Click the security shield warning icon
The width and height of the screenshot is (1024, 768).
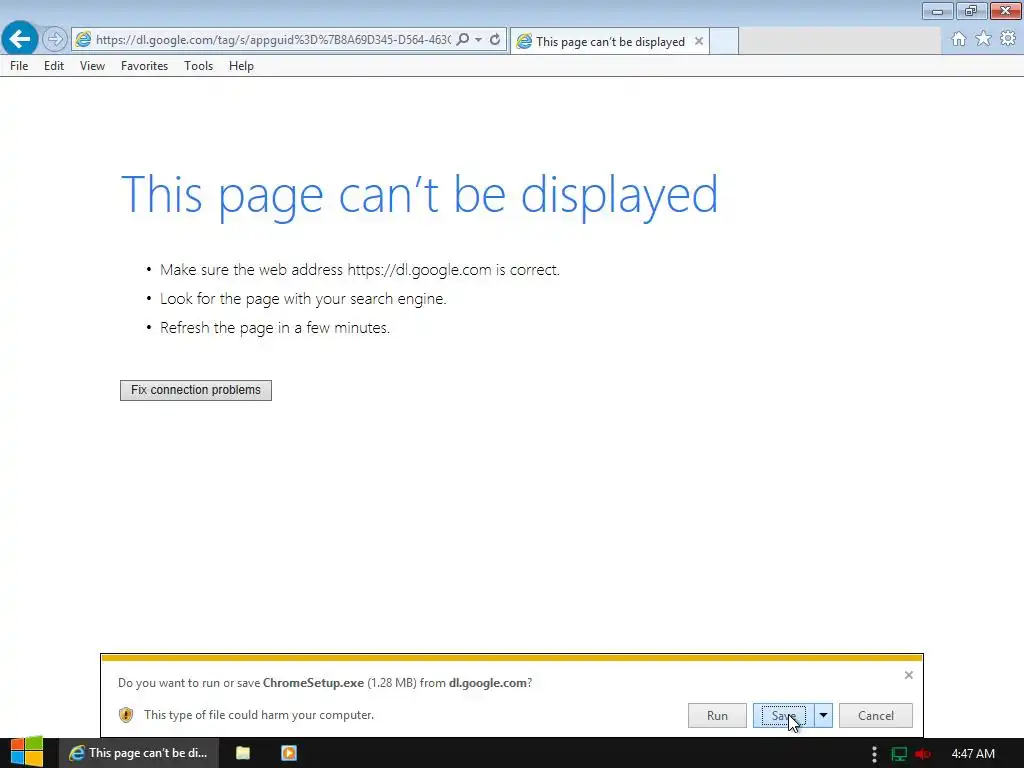[126, 715]
